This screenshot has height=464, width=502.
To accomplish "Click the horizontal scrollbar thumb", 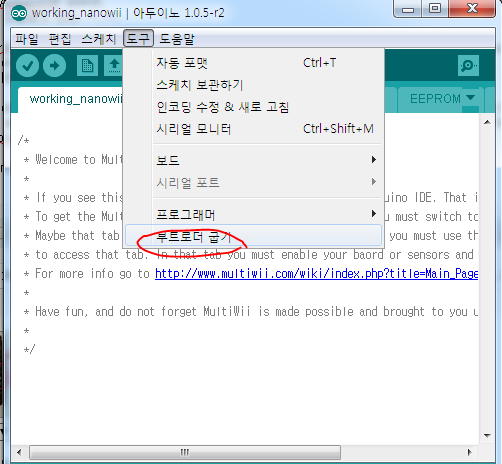I will point(185,452).
